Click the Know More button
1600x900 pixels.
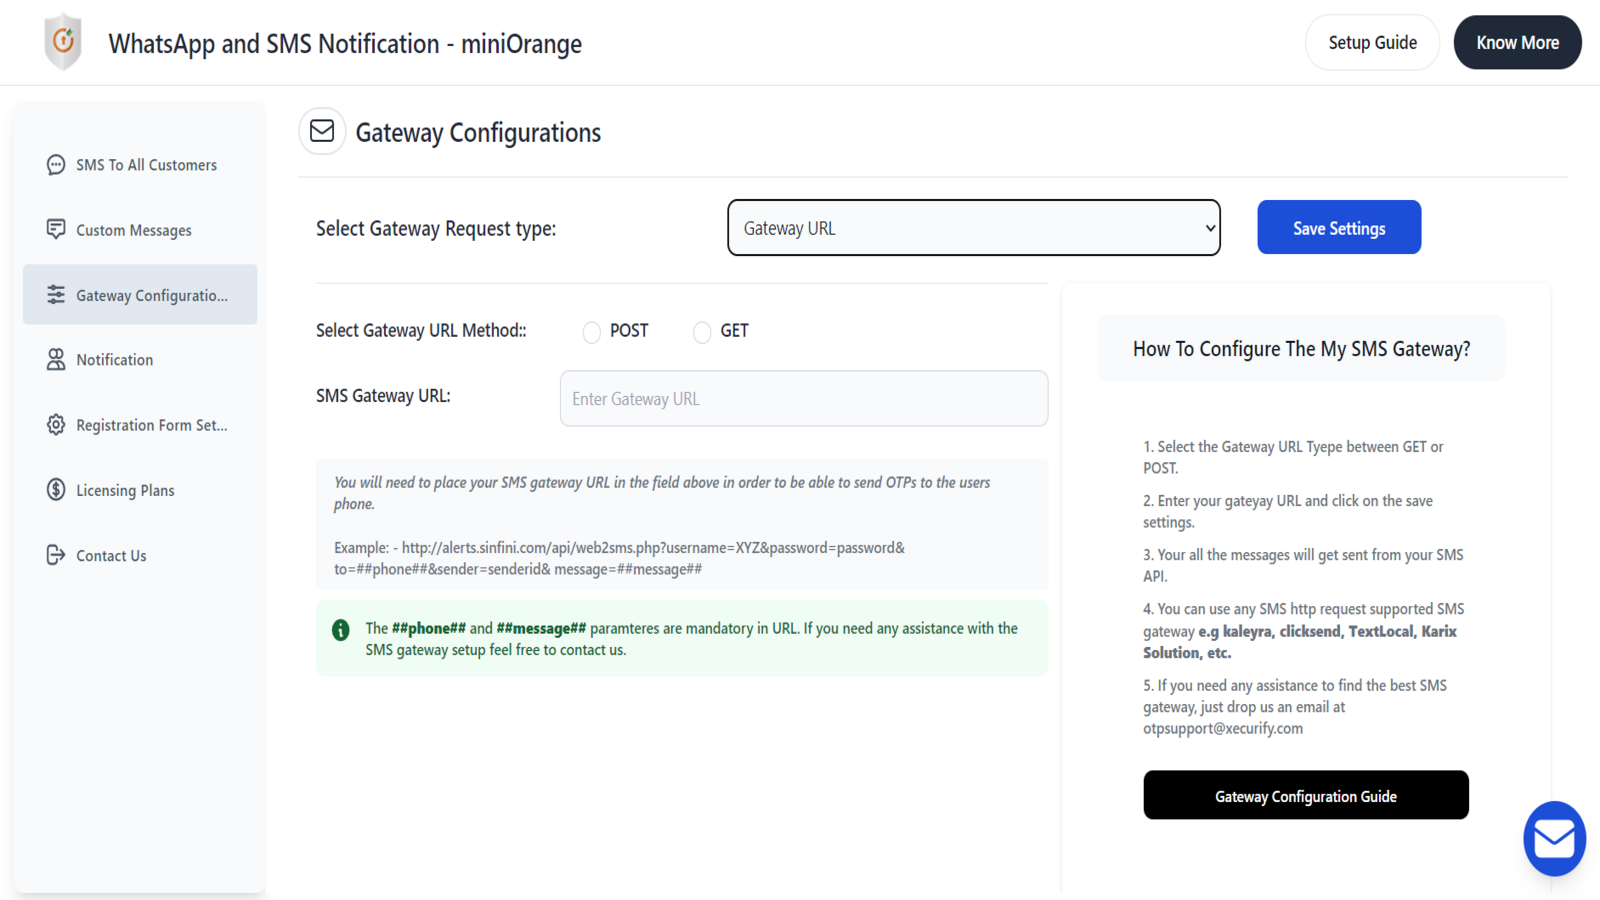coord(1517,42)
